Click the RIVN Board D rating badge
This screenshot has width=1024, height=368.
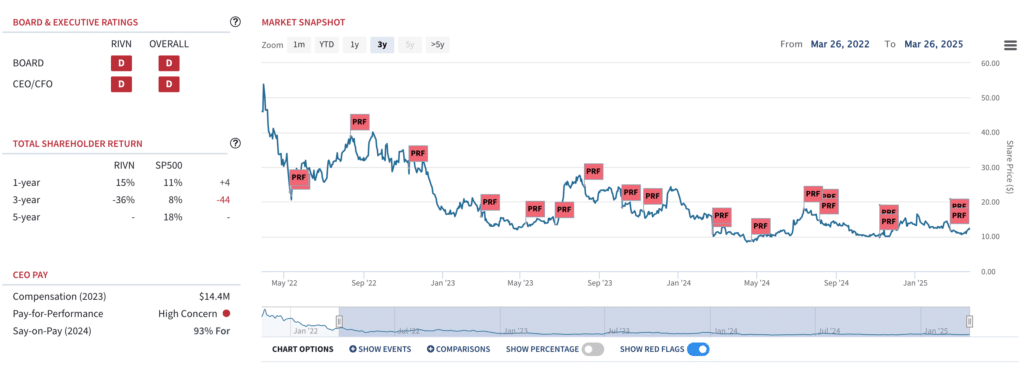point(121,63)
